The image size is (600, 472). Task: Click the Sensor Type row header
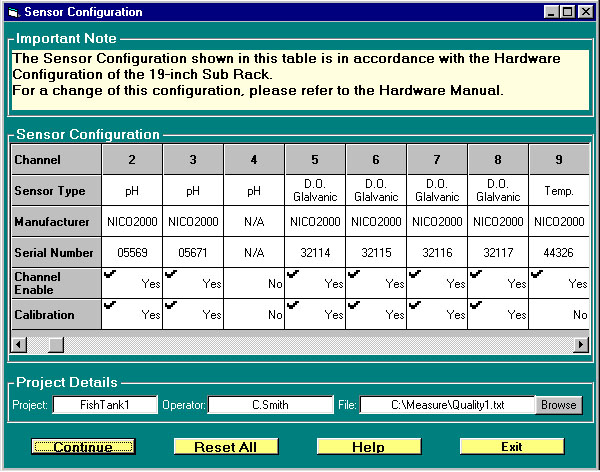[56, 191]
